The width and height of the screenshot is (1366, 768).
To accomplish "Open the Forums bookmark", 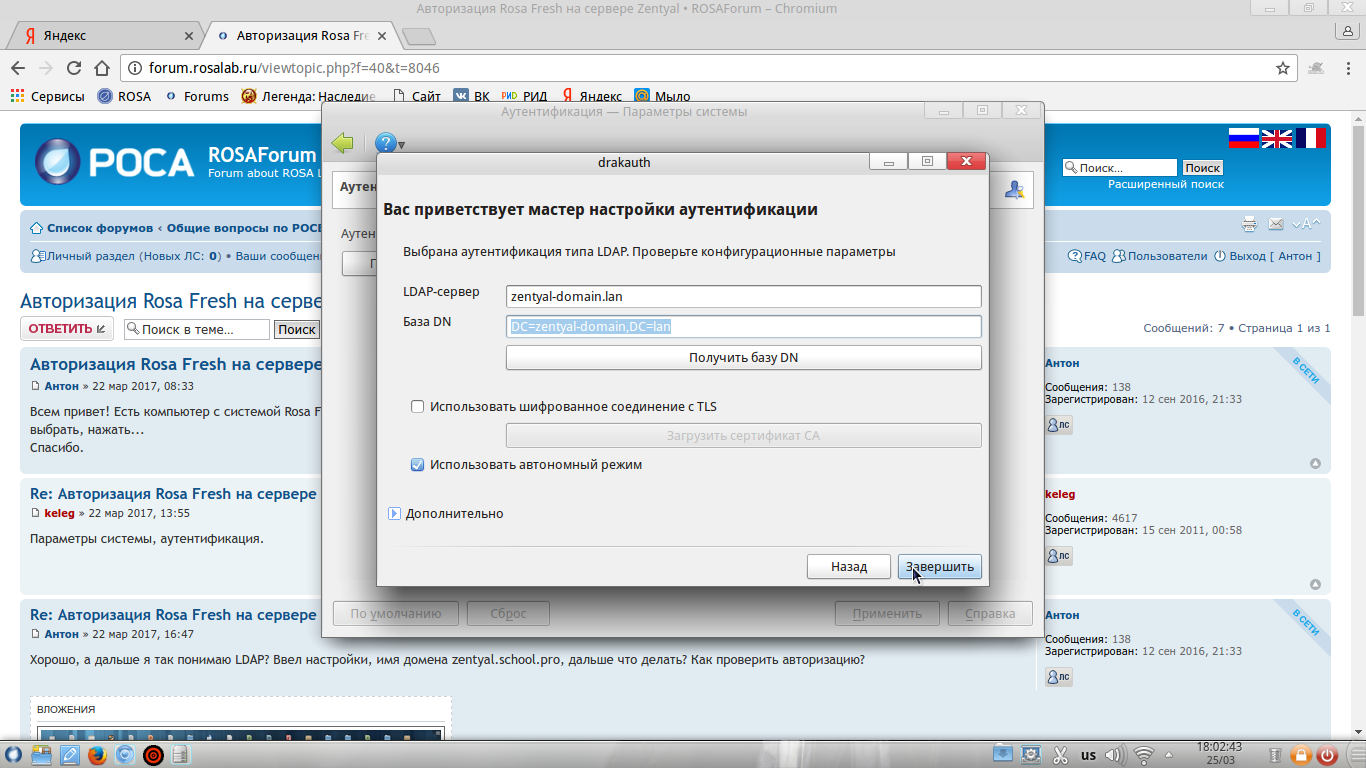I will pos(196,96).
